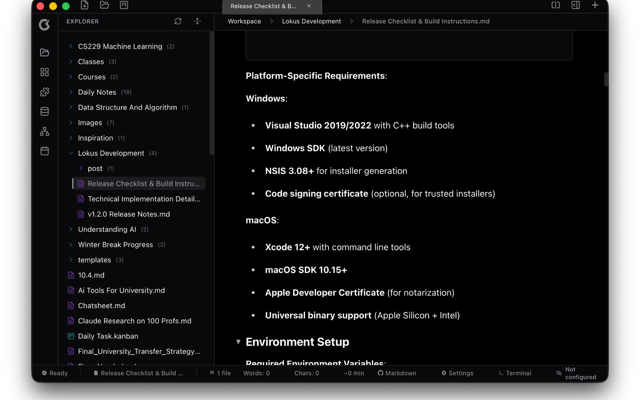Open the plugins puzzle icon in the sidebar

coord(44,92)
